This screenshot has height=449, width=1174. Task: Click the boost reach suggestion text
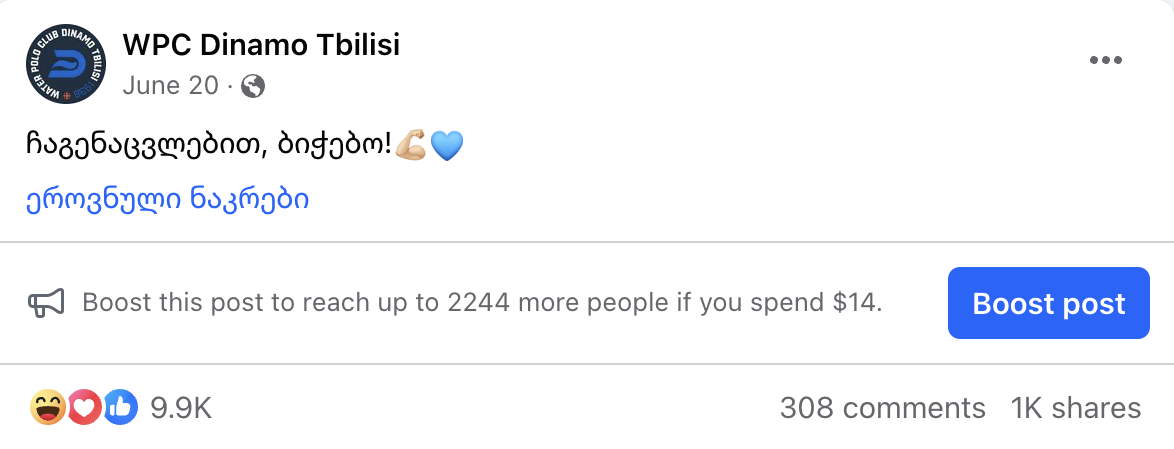click(482, 302)
